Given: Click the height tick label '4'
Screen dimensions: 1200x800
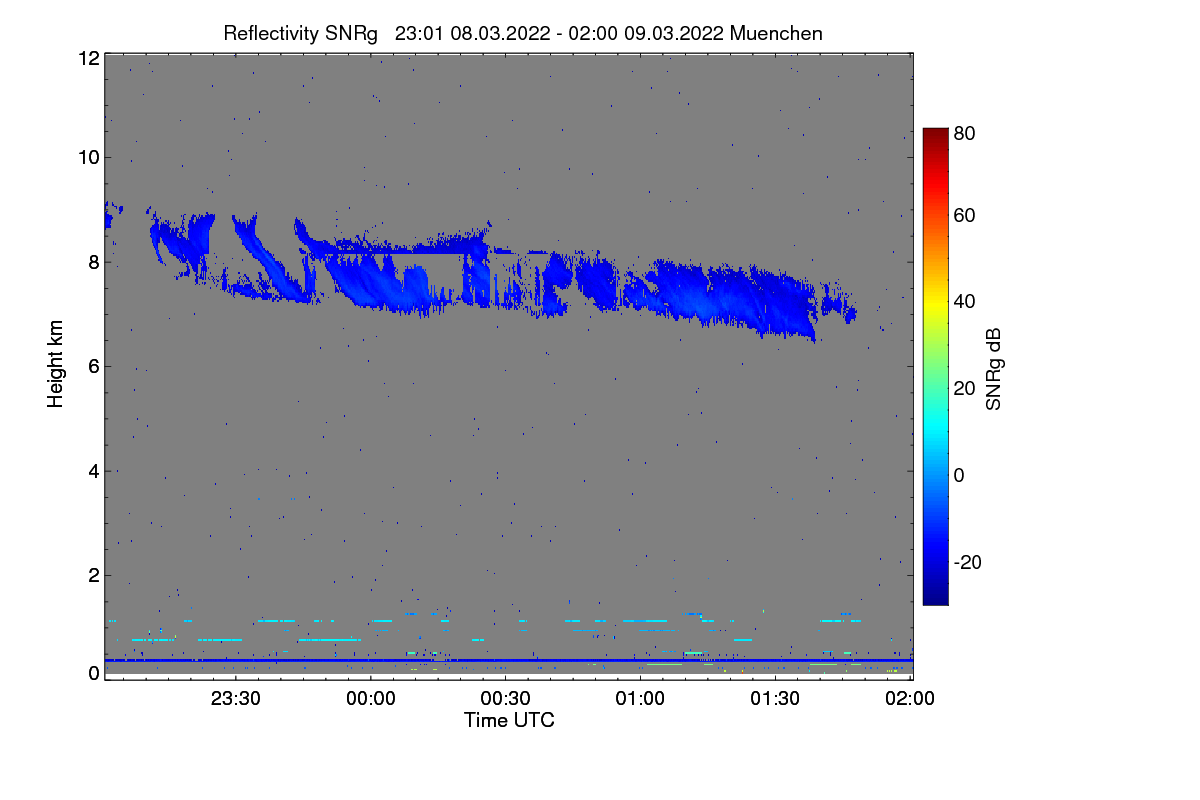Looking at the screenshot, I should tap(93, 470).
